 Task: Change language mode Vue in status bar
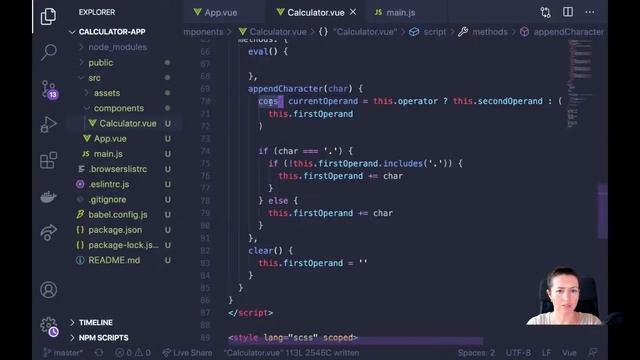(x=569, y=353)
